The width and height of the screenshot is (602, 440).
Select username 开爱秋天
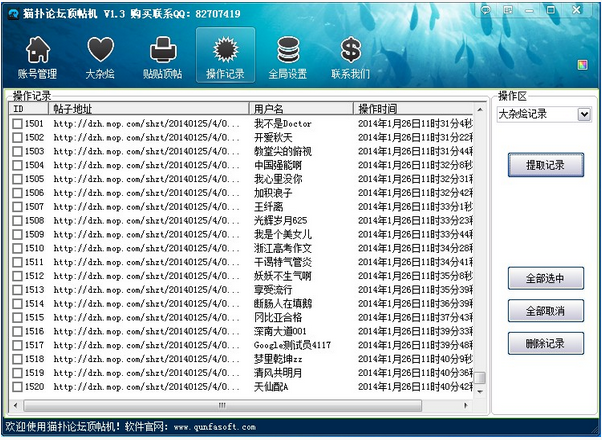(x=273, y=137)
